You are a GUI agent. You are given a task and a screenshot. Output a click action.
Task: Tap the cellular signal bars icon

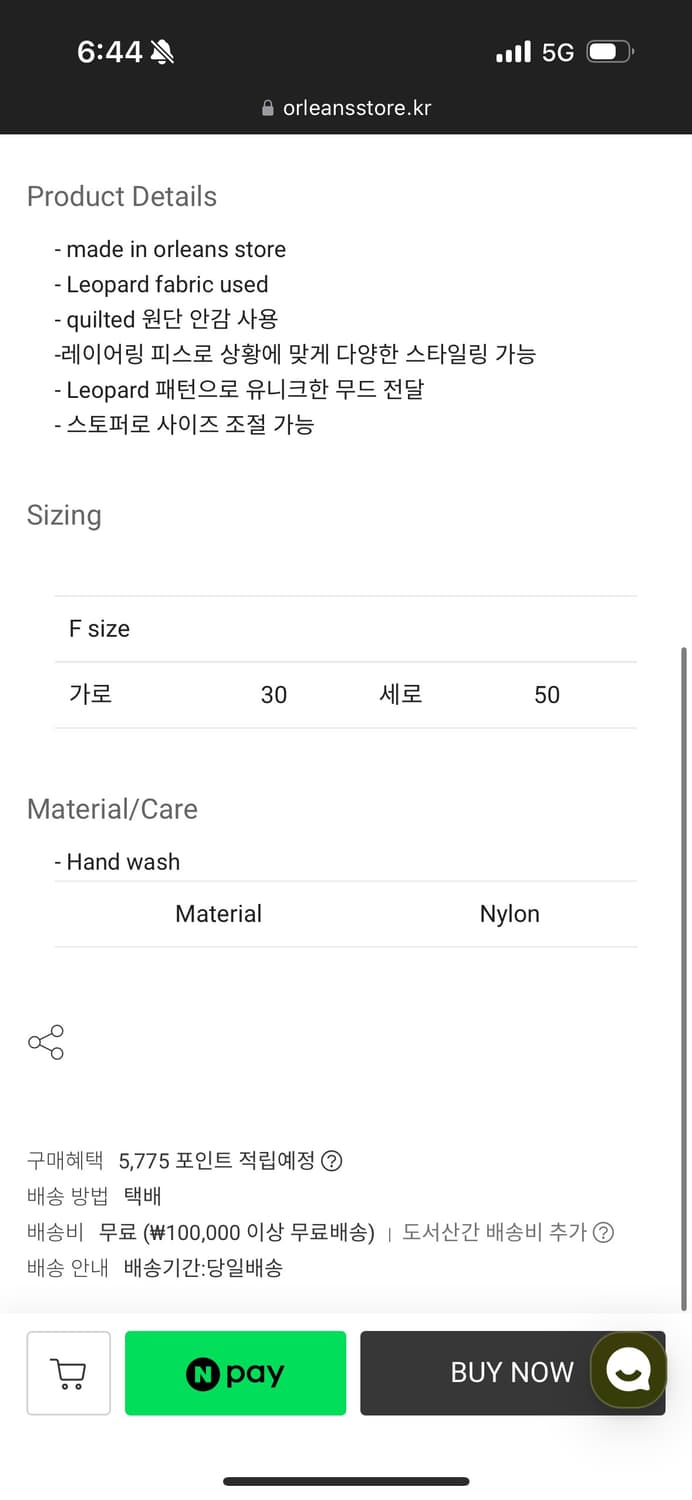tap(513, 52)
